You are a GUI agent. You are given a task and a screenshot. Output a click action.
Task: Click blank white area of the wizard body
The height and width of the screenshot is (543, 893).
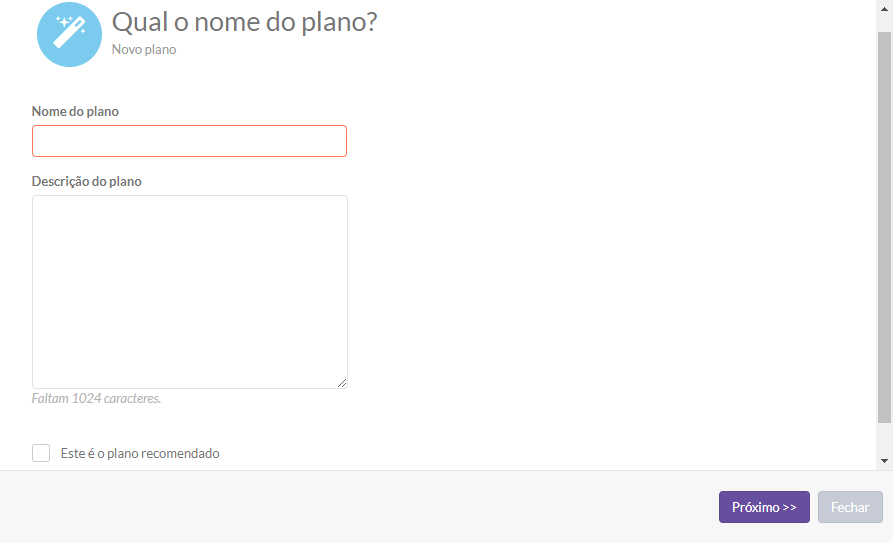click(598, 256)
